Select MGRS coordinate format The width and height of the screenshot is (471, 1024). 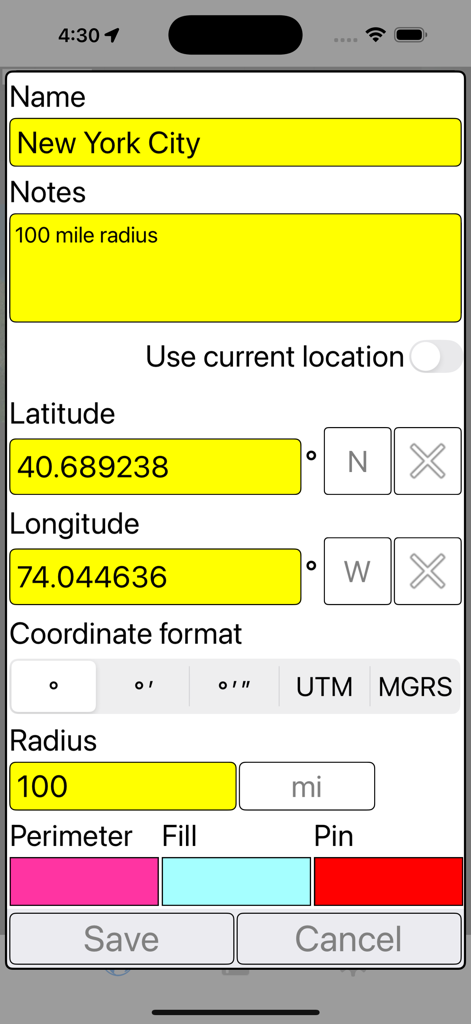(x=415, y=686)
